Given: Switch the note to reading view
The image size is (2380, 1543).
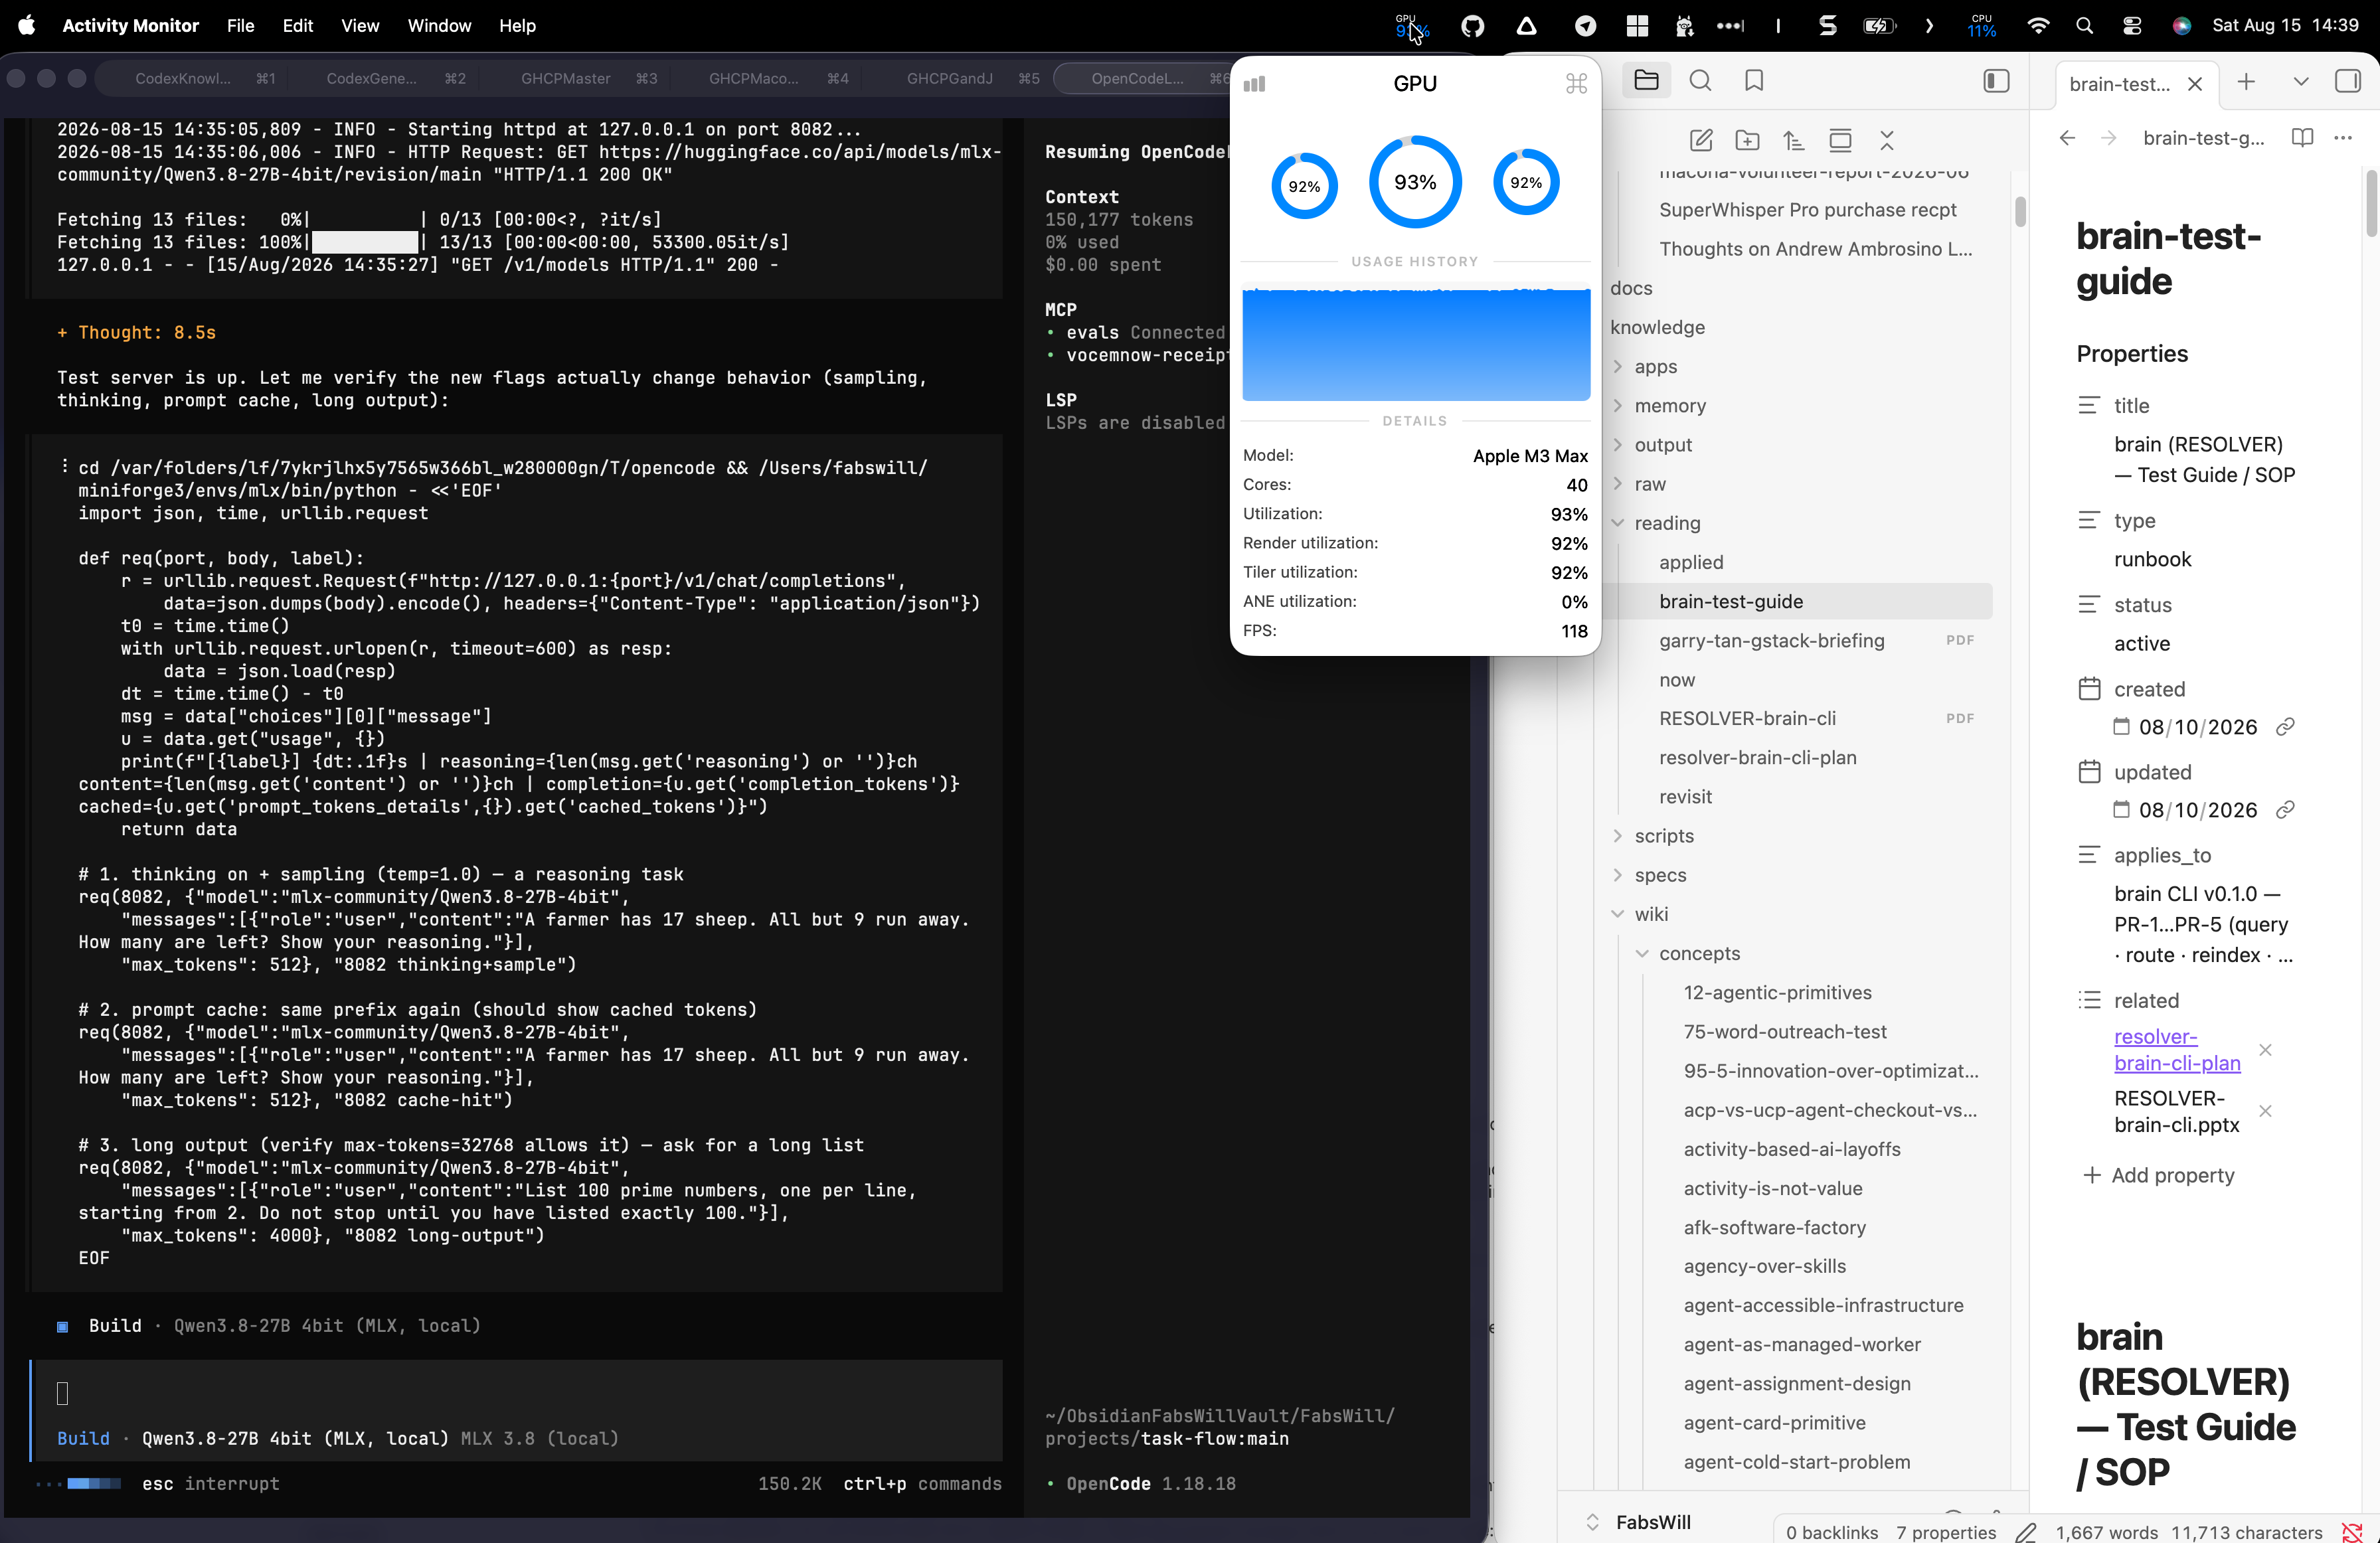Looking at the screenshot, I should (x=2302, y=138).
